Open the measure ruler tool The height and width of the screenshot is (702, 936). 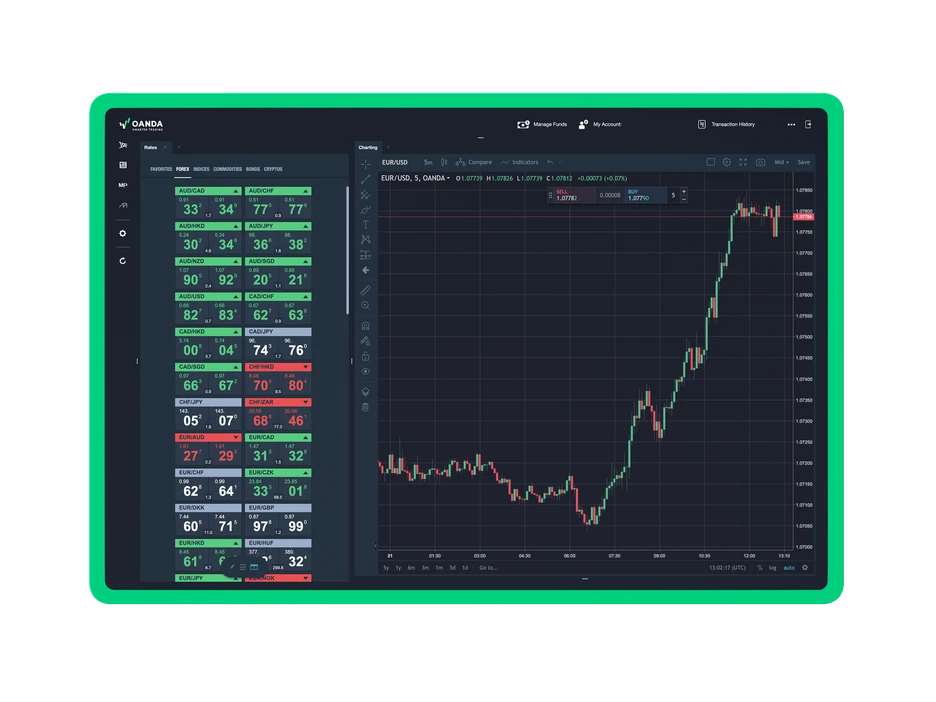366,289
